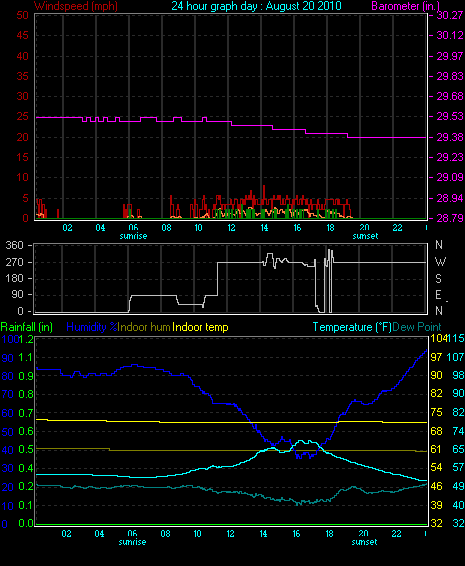Click the sunrise marker under windspeed graph
465x566 pixels.
pos(133,236)
